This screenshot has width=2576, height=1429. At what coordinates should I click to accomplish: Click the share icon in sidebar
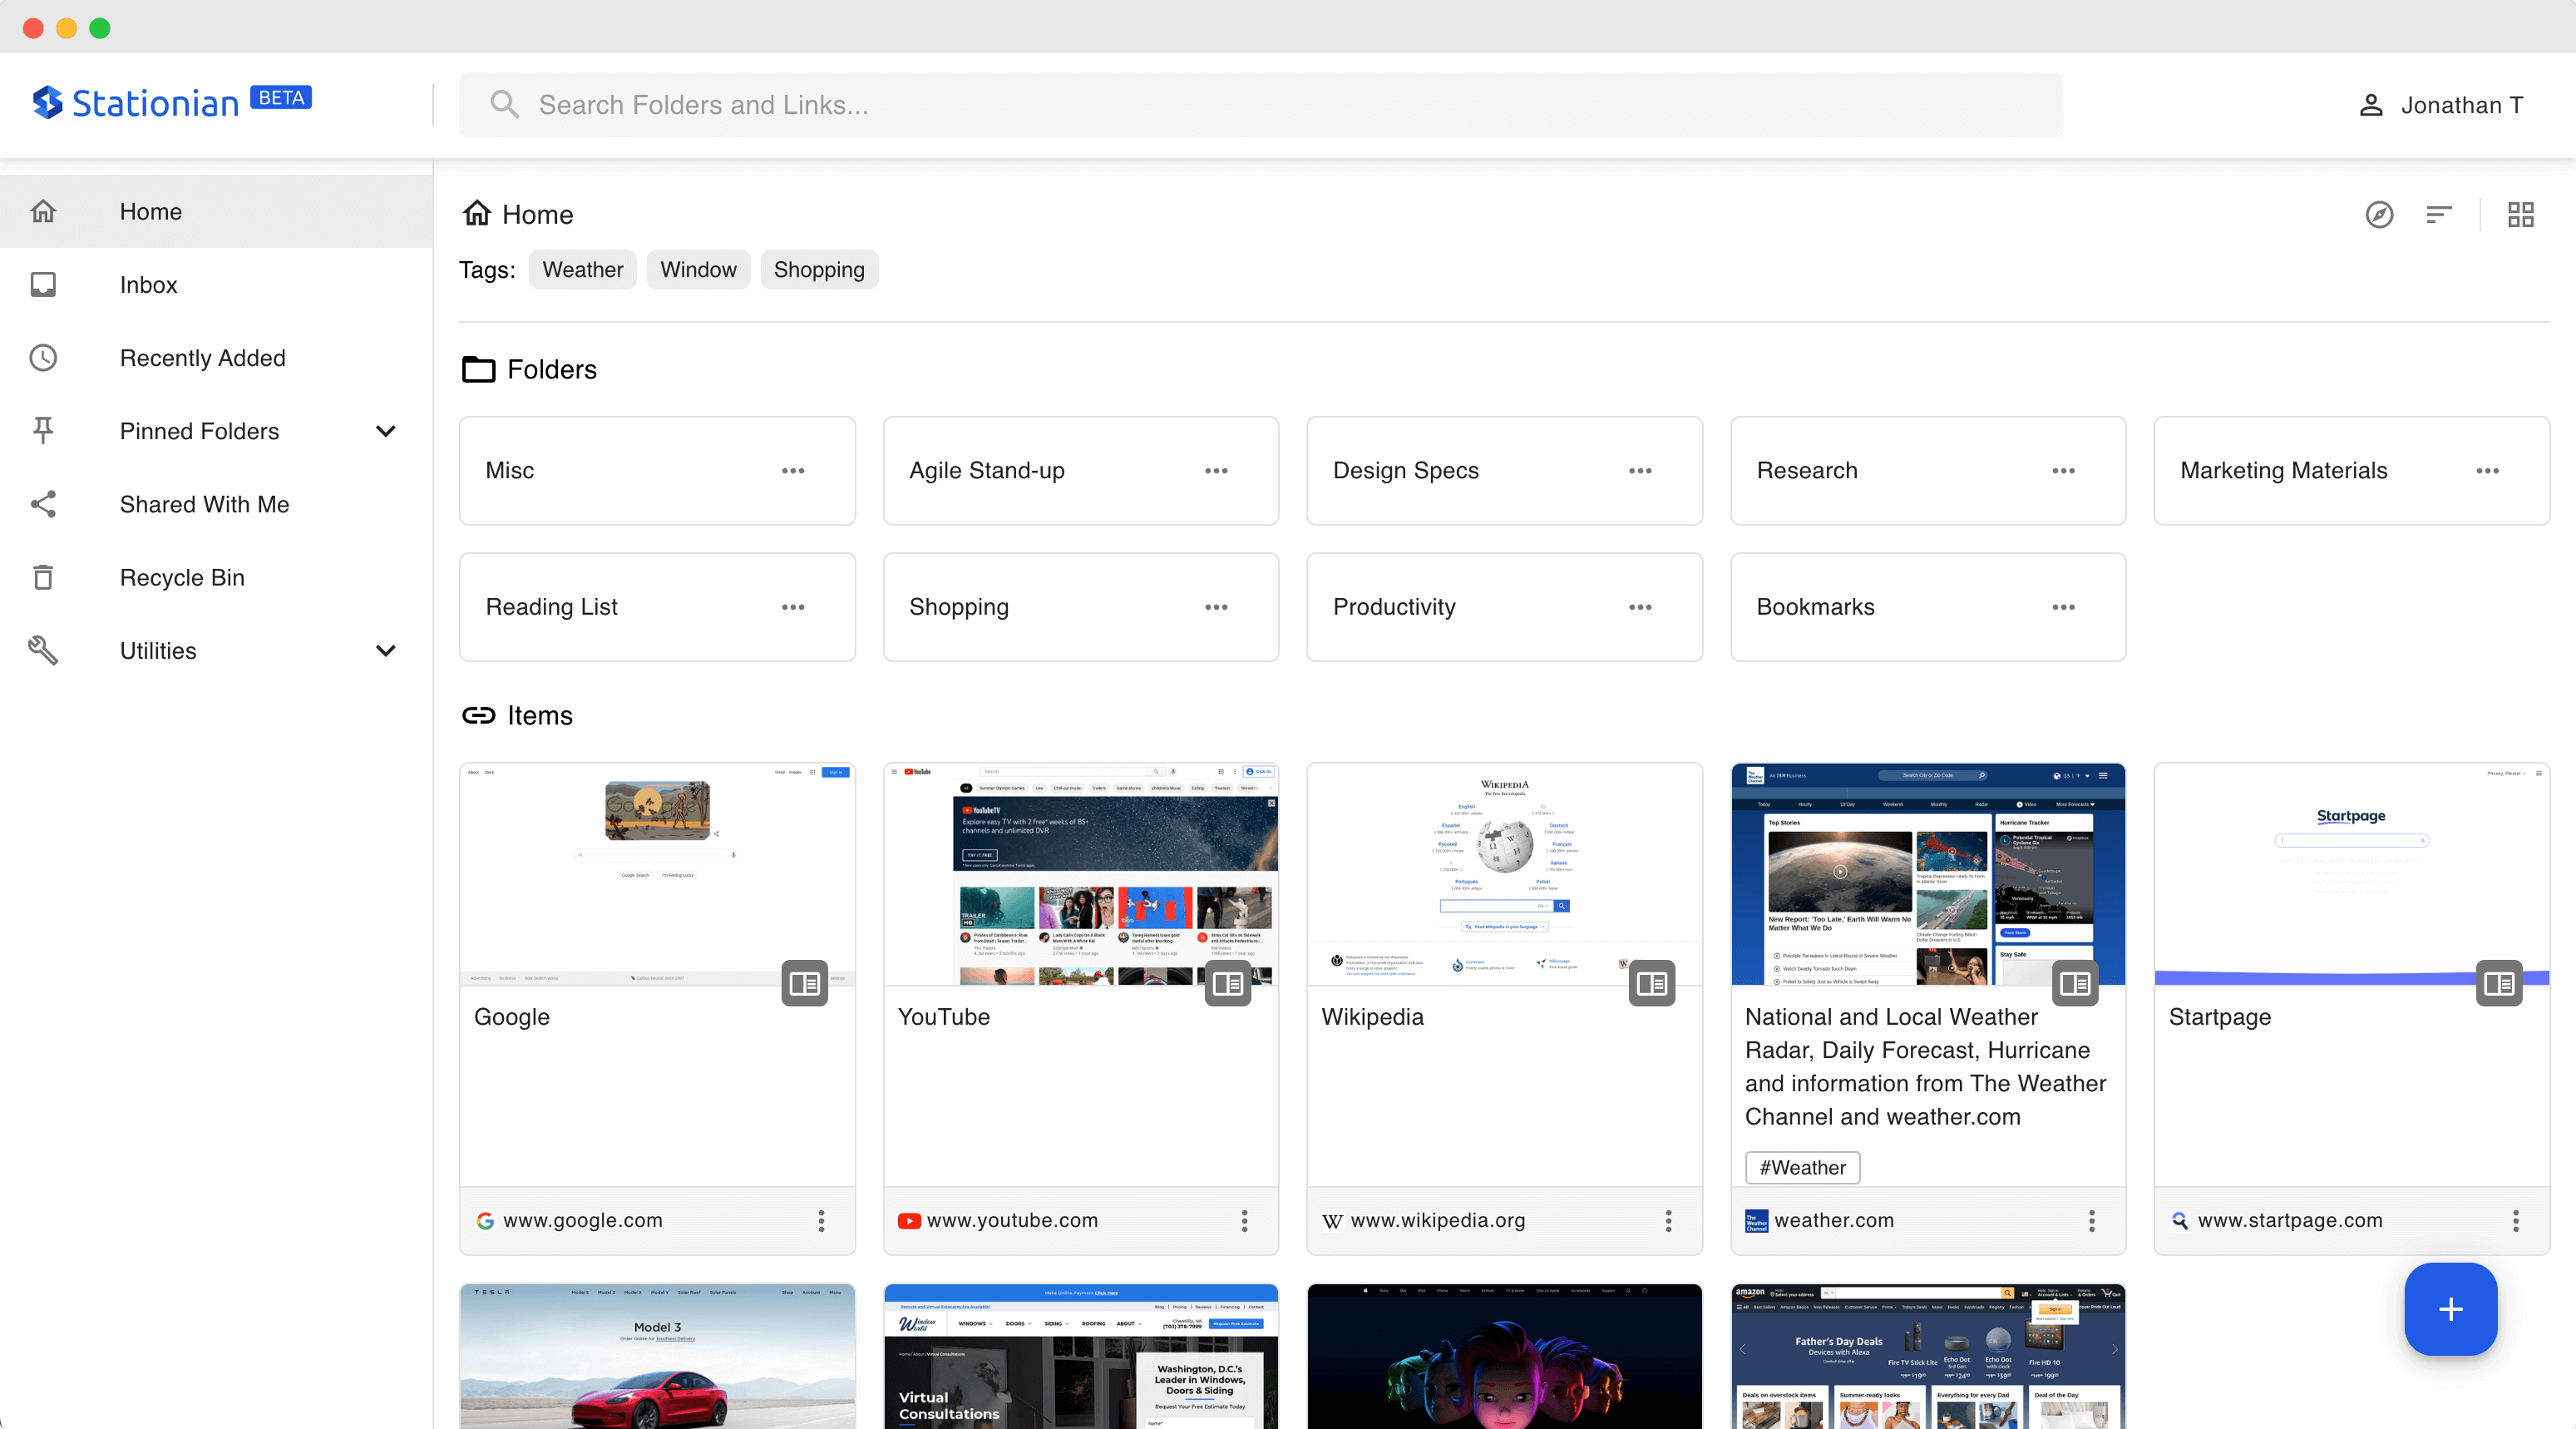click(x=43, y=504)
